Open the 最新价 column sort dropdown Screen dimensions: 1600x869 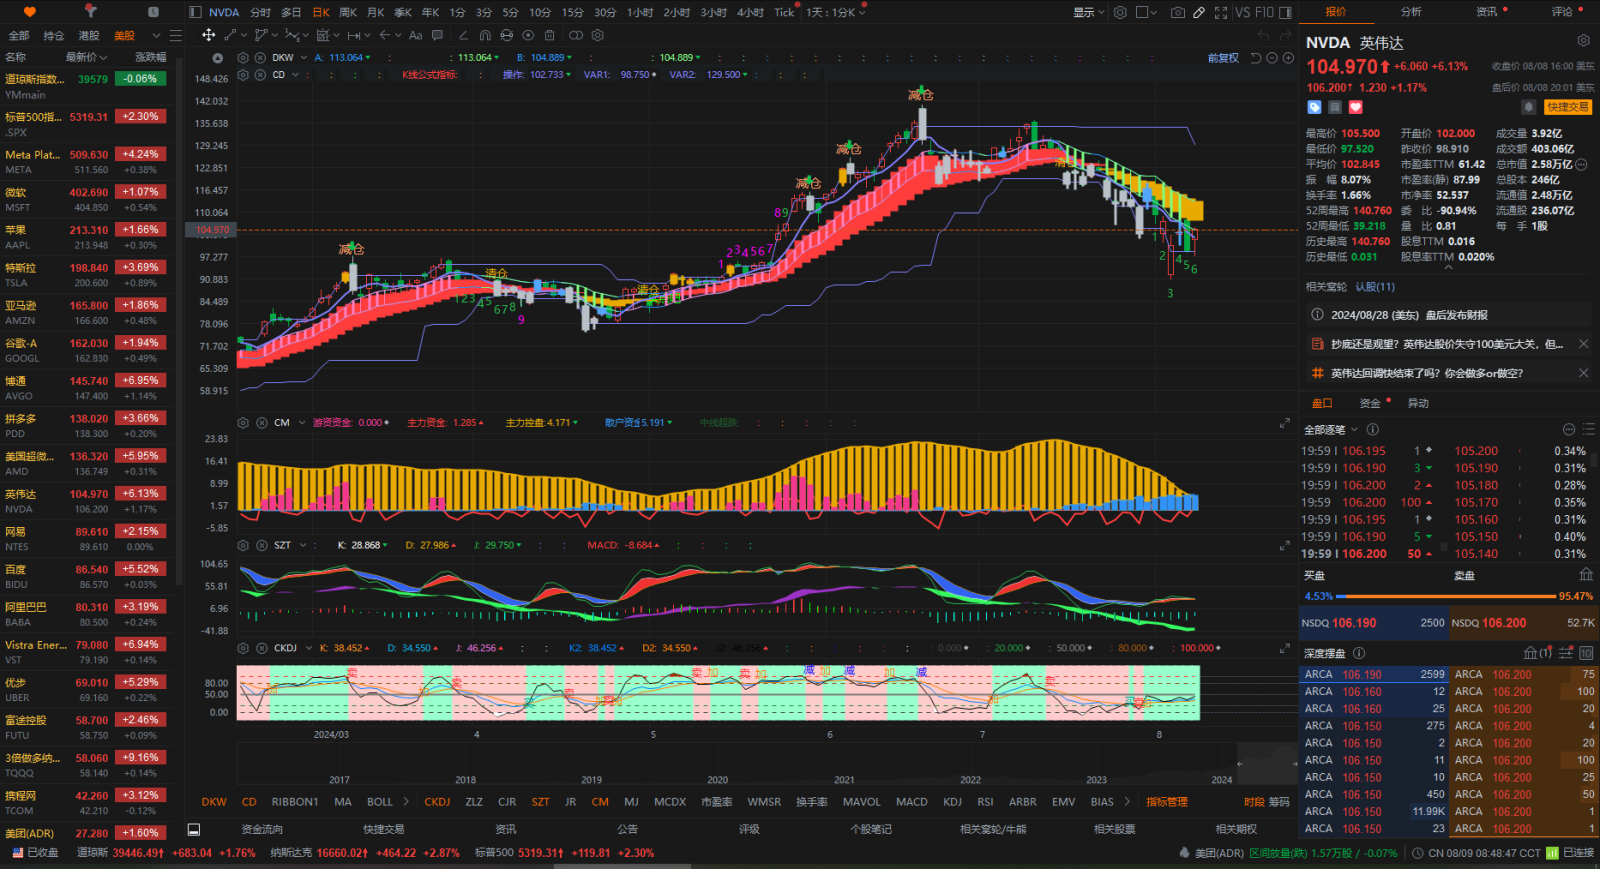click(86, 57)
